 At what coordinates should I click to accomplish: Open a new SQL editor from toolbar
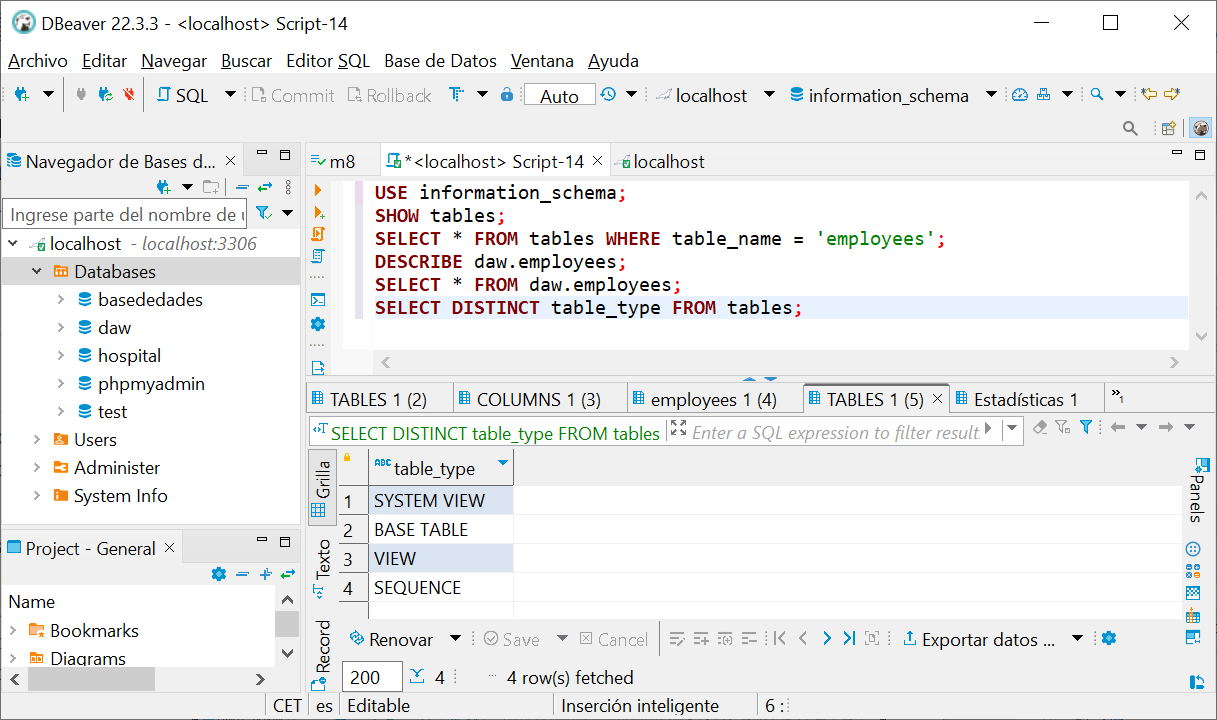(x=183, y=95)
